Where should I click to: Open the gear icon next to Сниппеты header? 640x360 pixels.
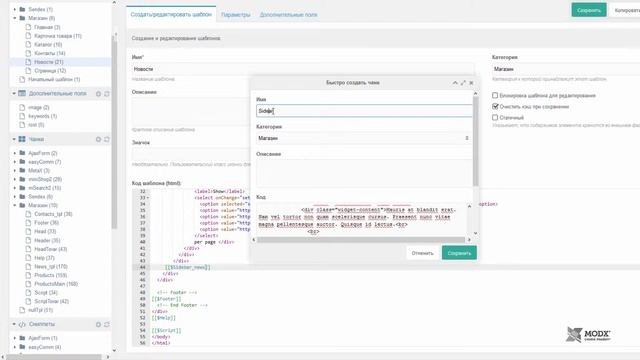pyautogui.click(x=98, y=324)
